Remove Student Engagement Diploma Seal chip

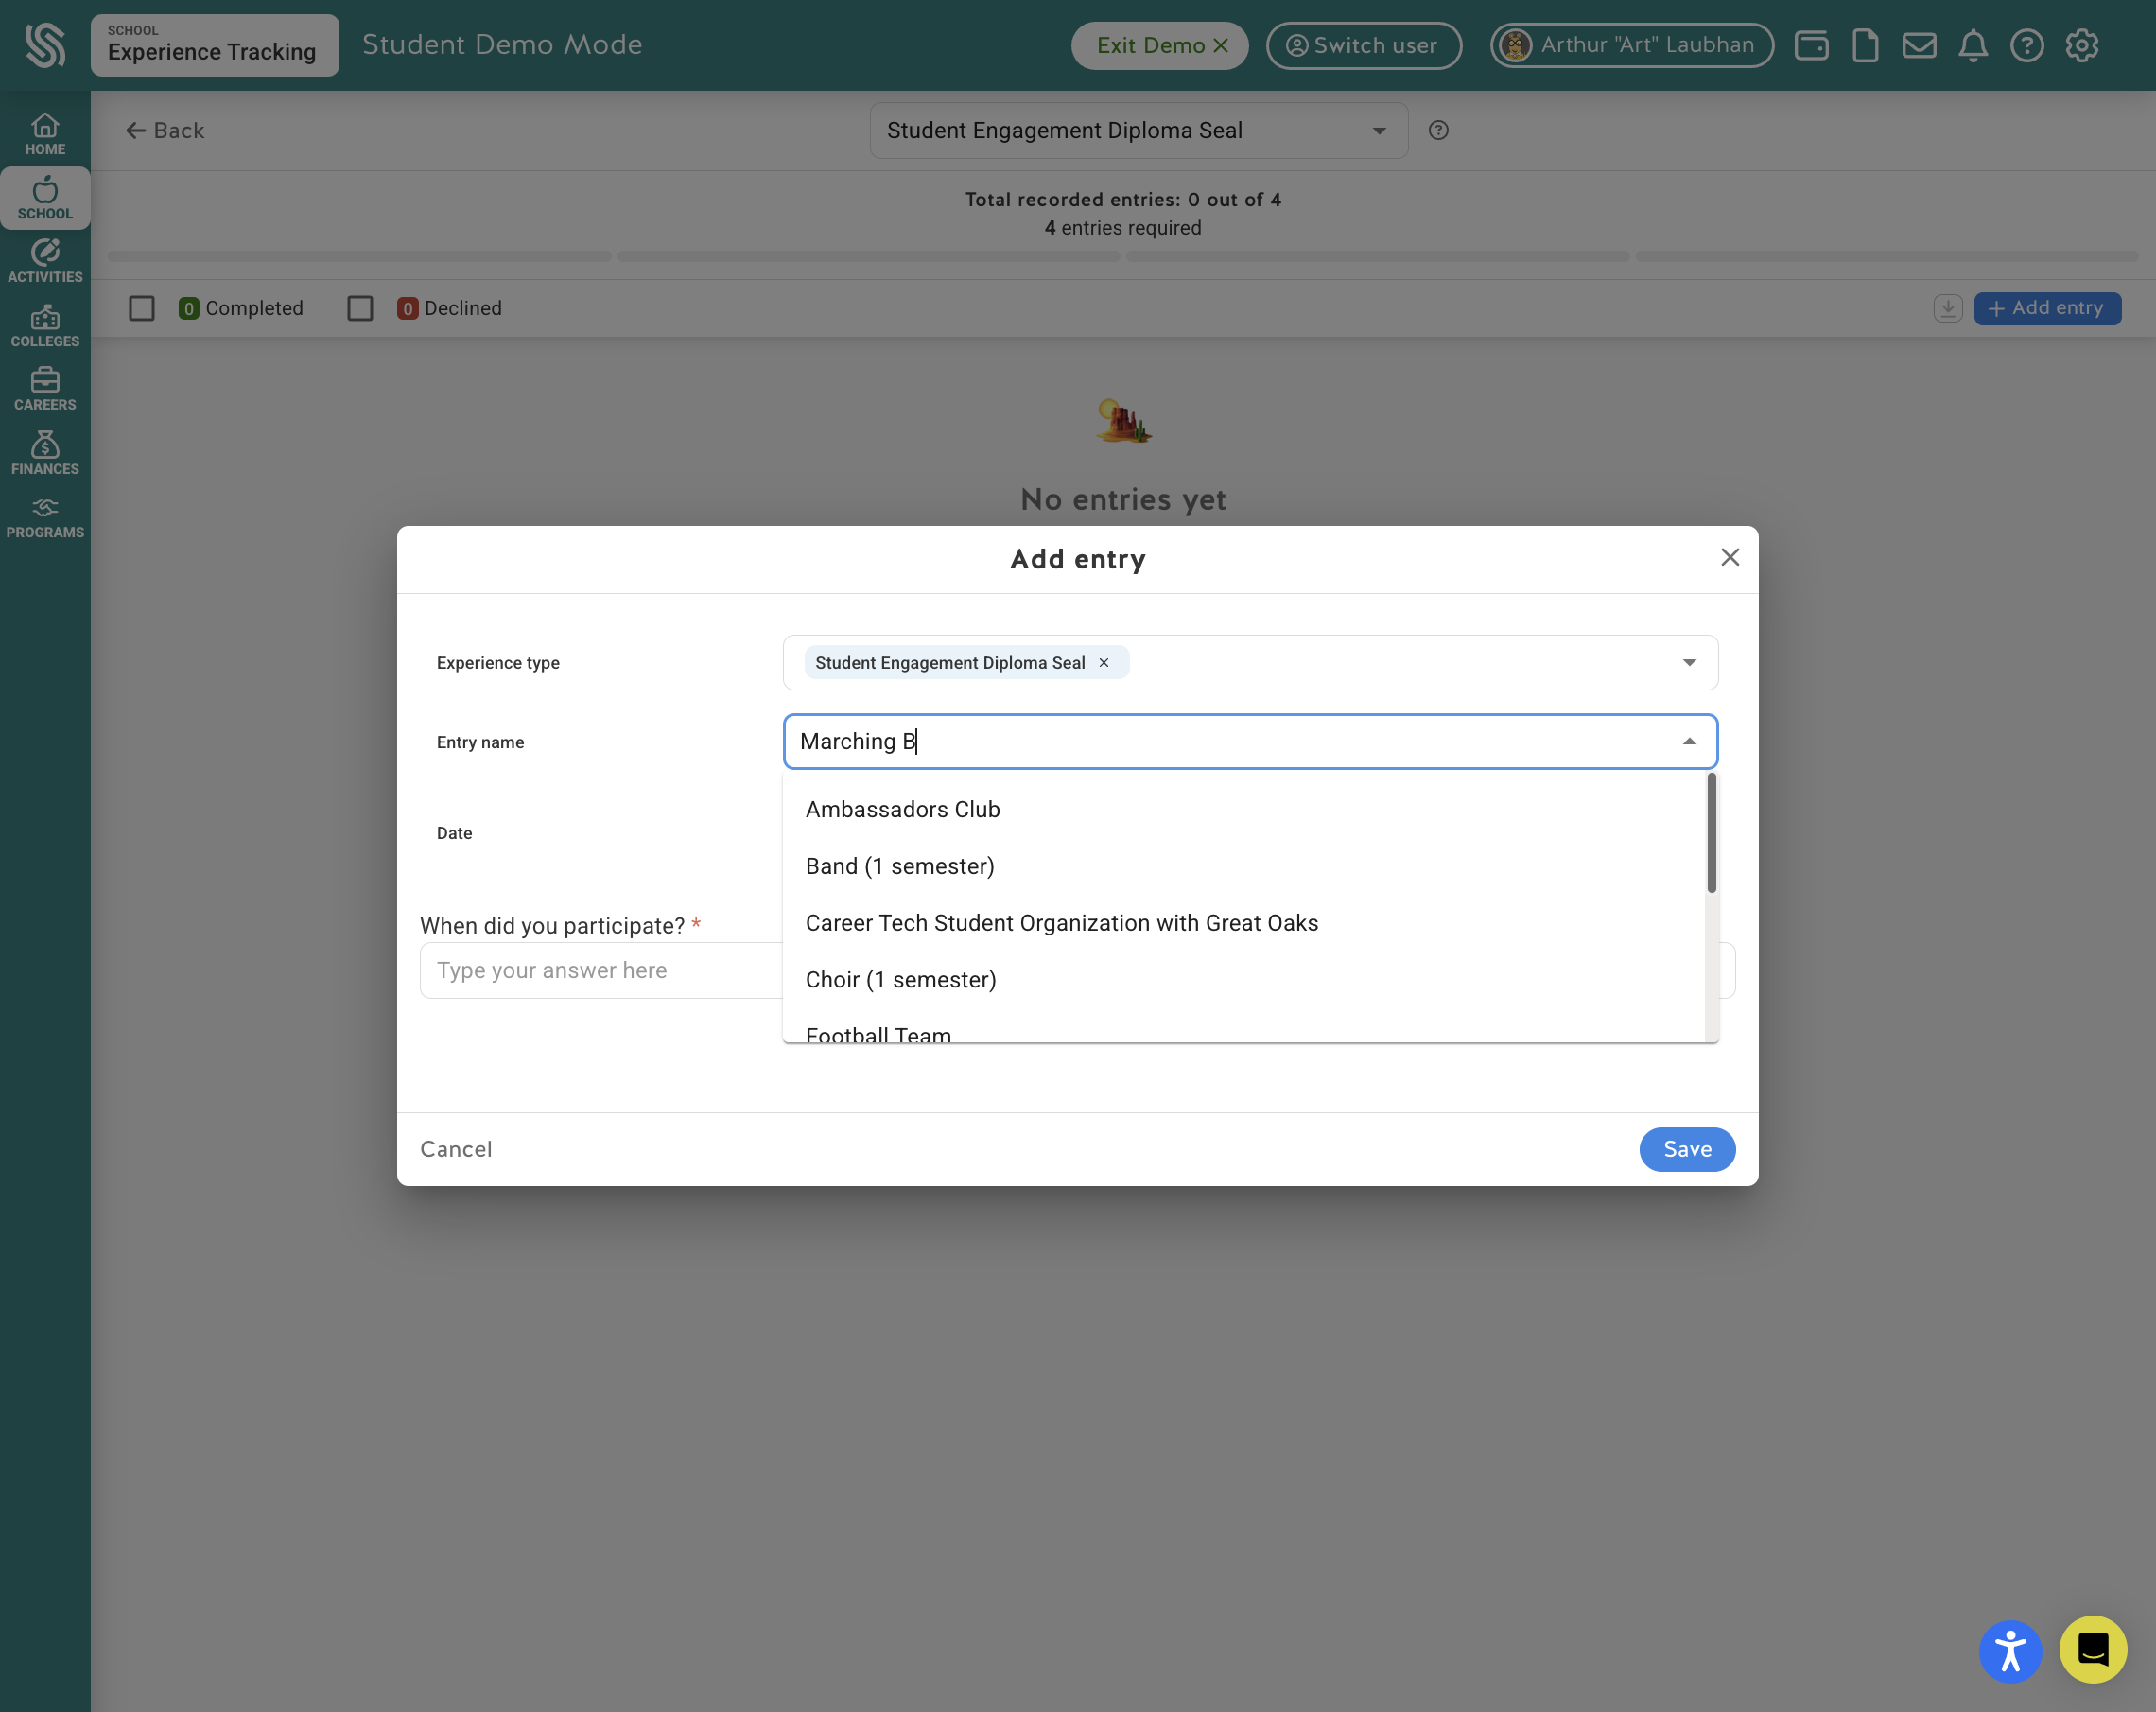coord(1104,662)
